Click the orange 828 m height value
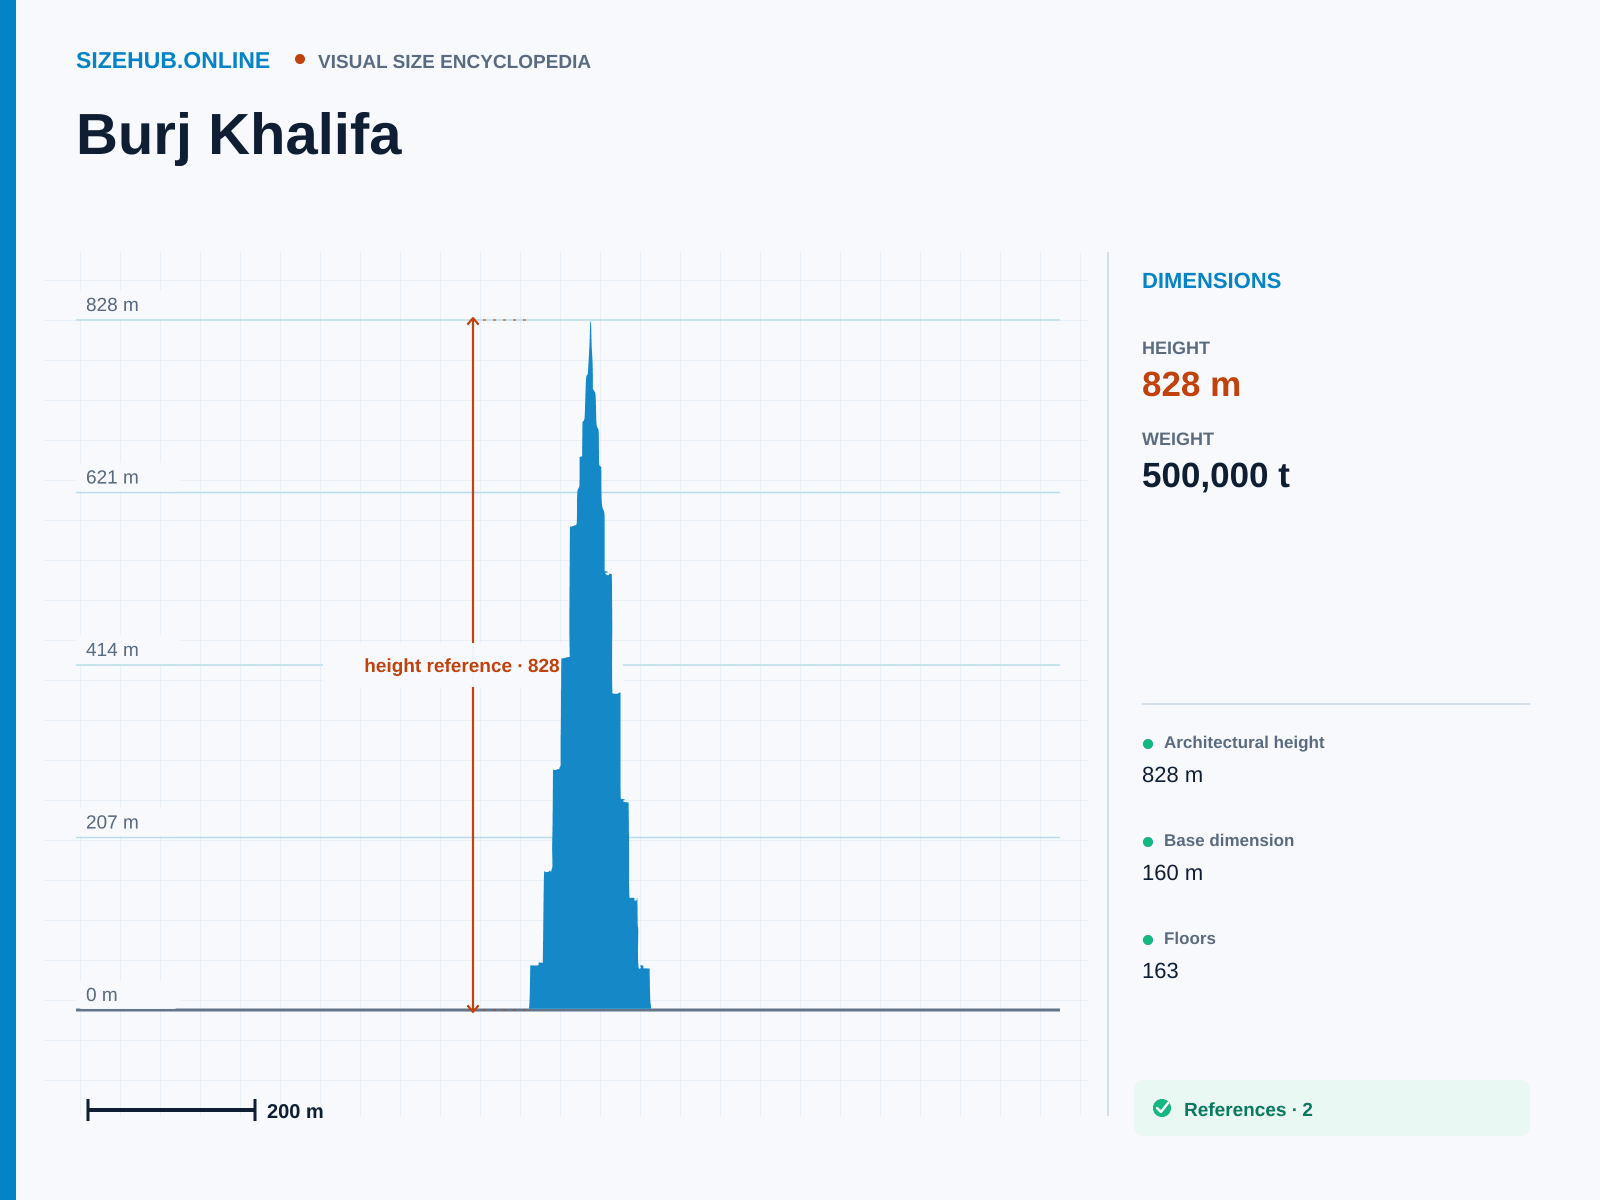This screenshot has width=1600, height=1200. click(1191, 385)
